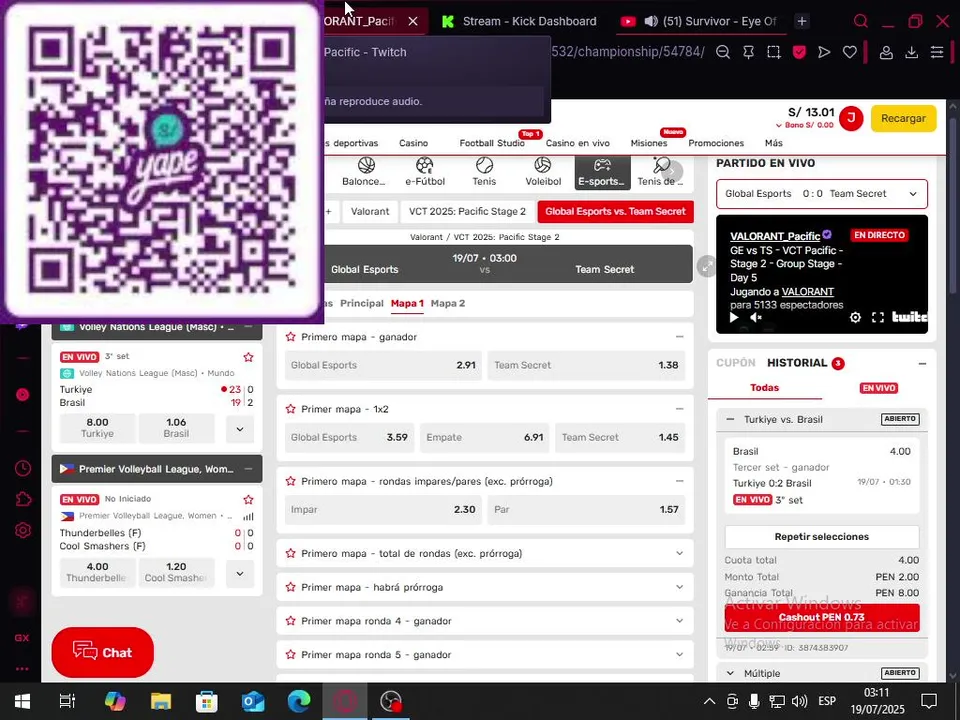Image resolution: width=960 pixels, height=720 pixels.
Task: Click the snapshot capture icon
Action: point(774,53)
